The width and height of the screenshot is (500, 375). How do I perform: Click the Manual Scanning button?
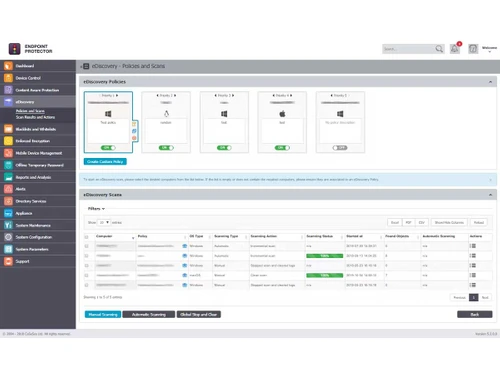pos(103,314)
